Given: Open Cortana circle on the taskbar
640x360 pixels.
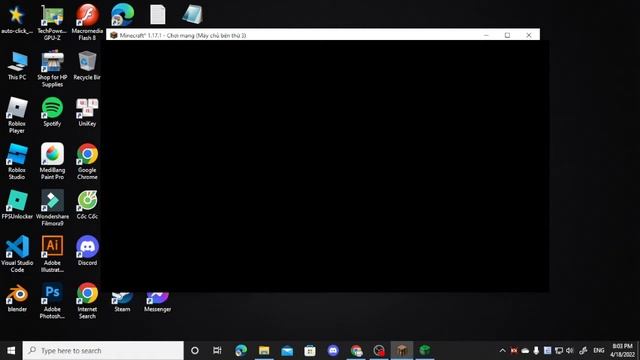Looking at the screenshot, I should (195, 350).
